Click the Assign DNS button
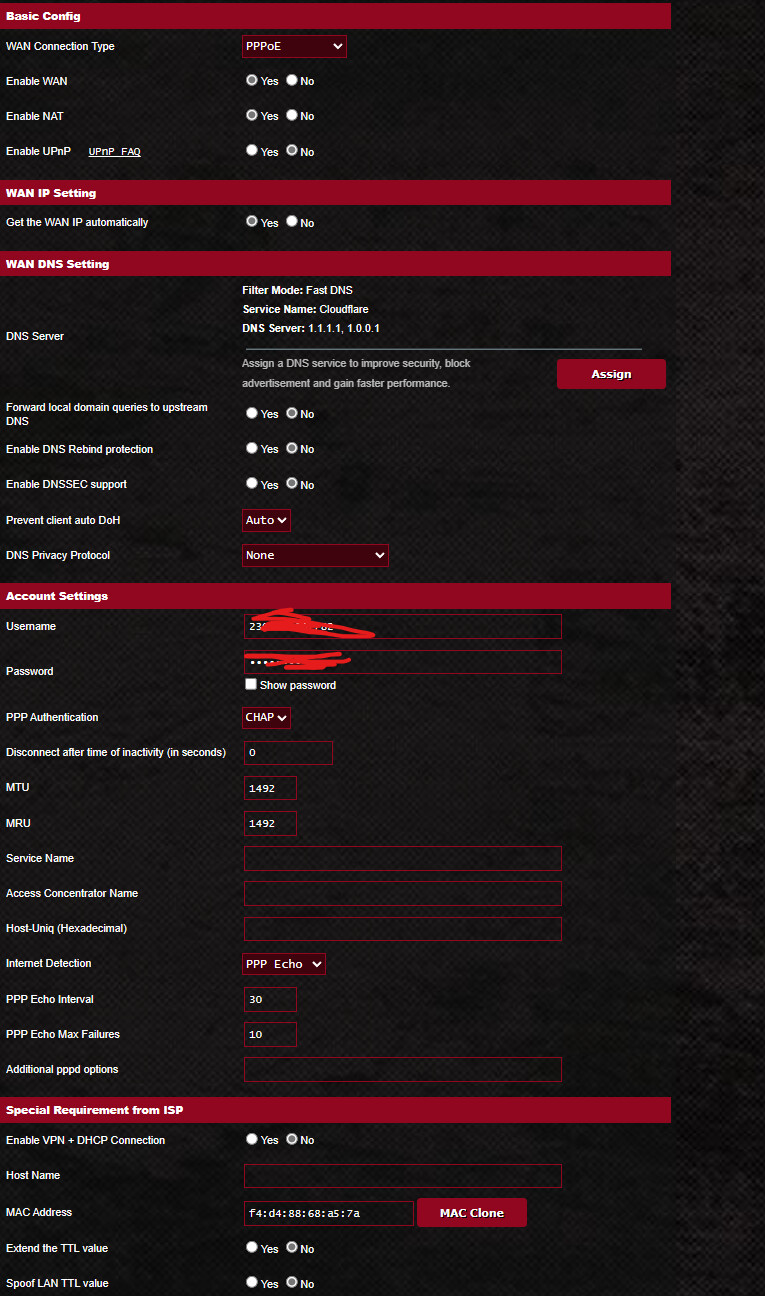This screenshot has height=1296, width=765. point(611,374)
